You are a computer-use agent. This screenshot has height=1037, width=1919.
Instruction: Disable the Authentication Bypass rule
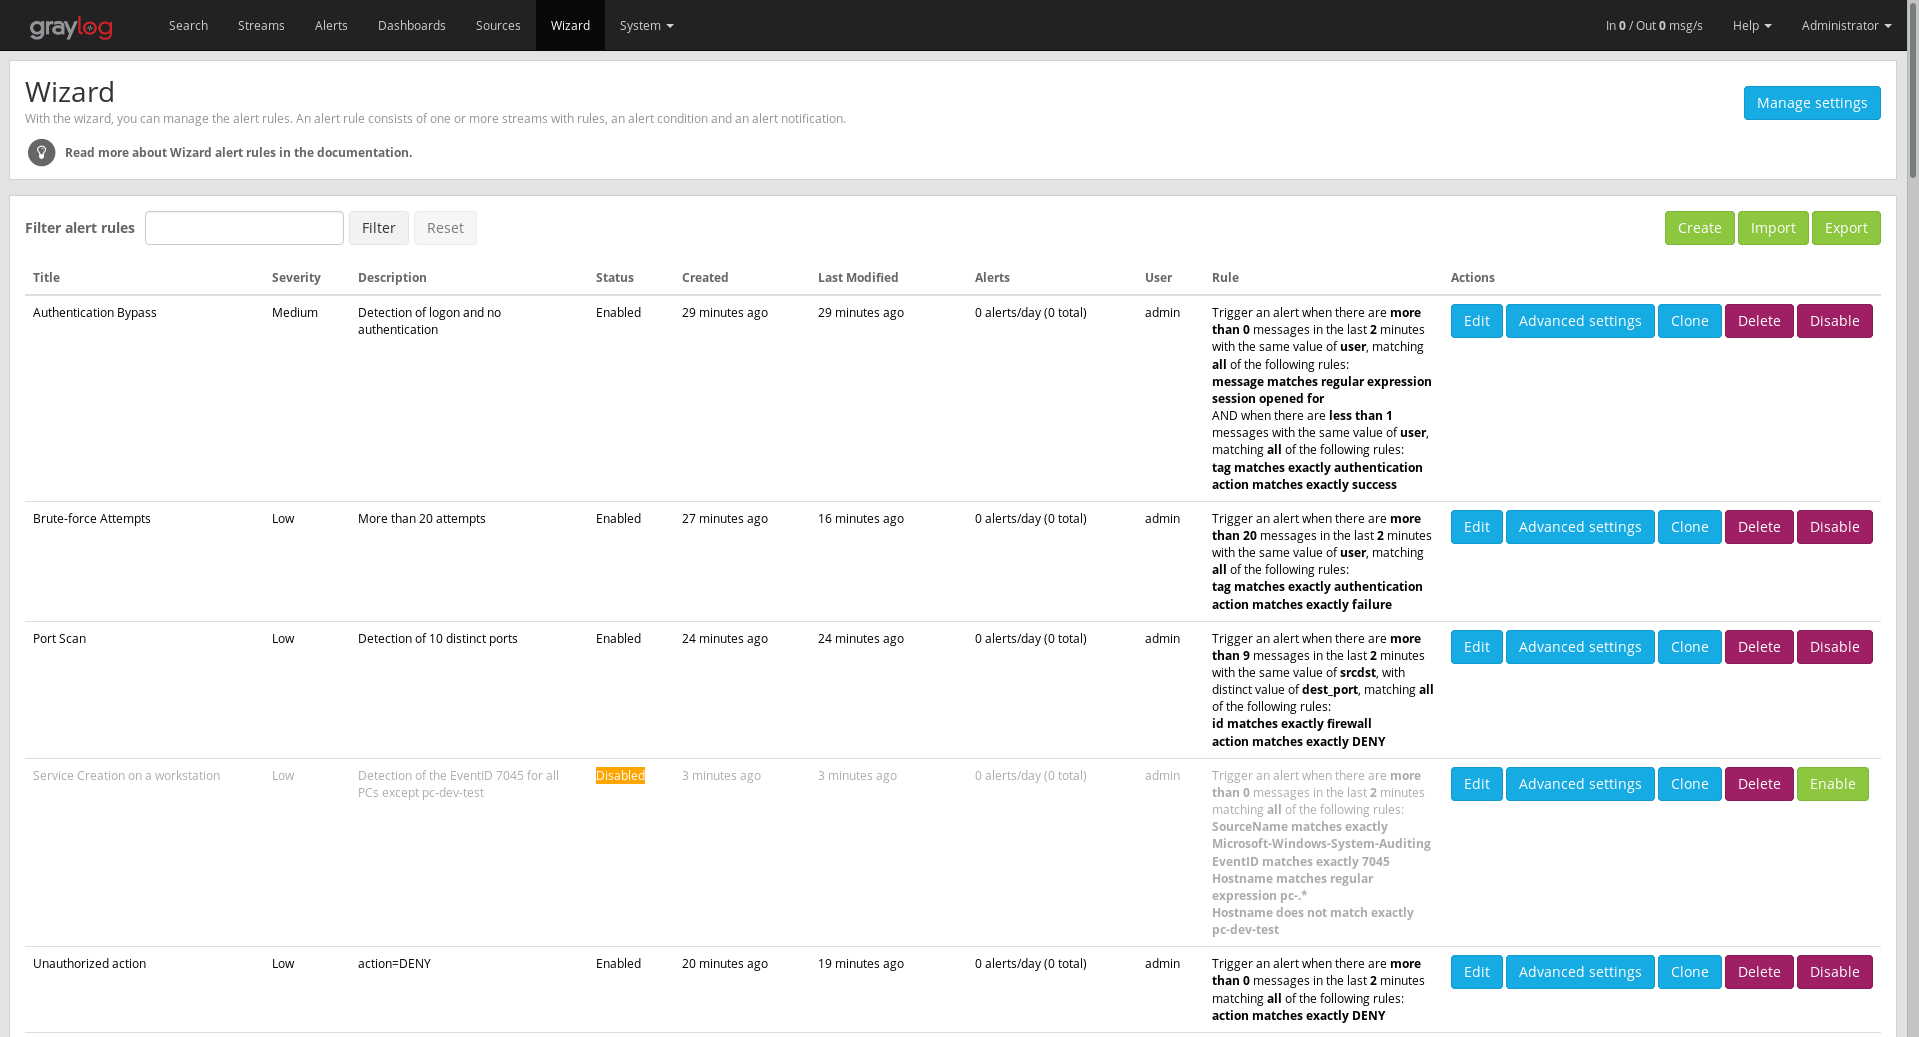[1833, 321]
